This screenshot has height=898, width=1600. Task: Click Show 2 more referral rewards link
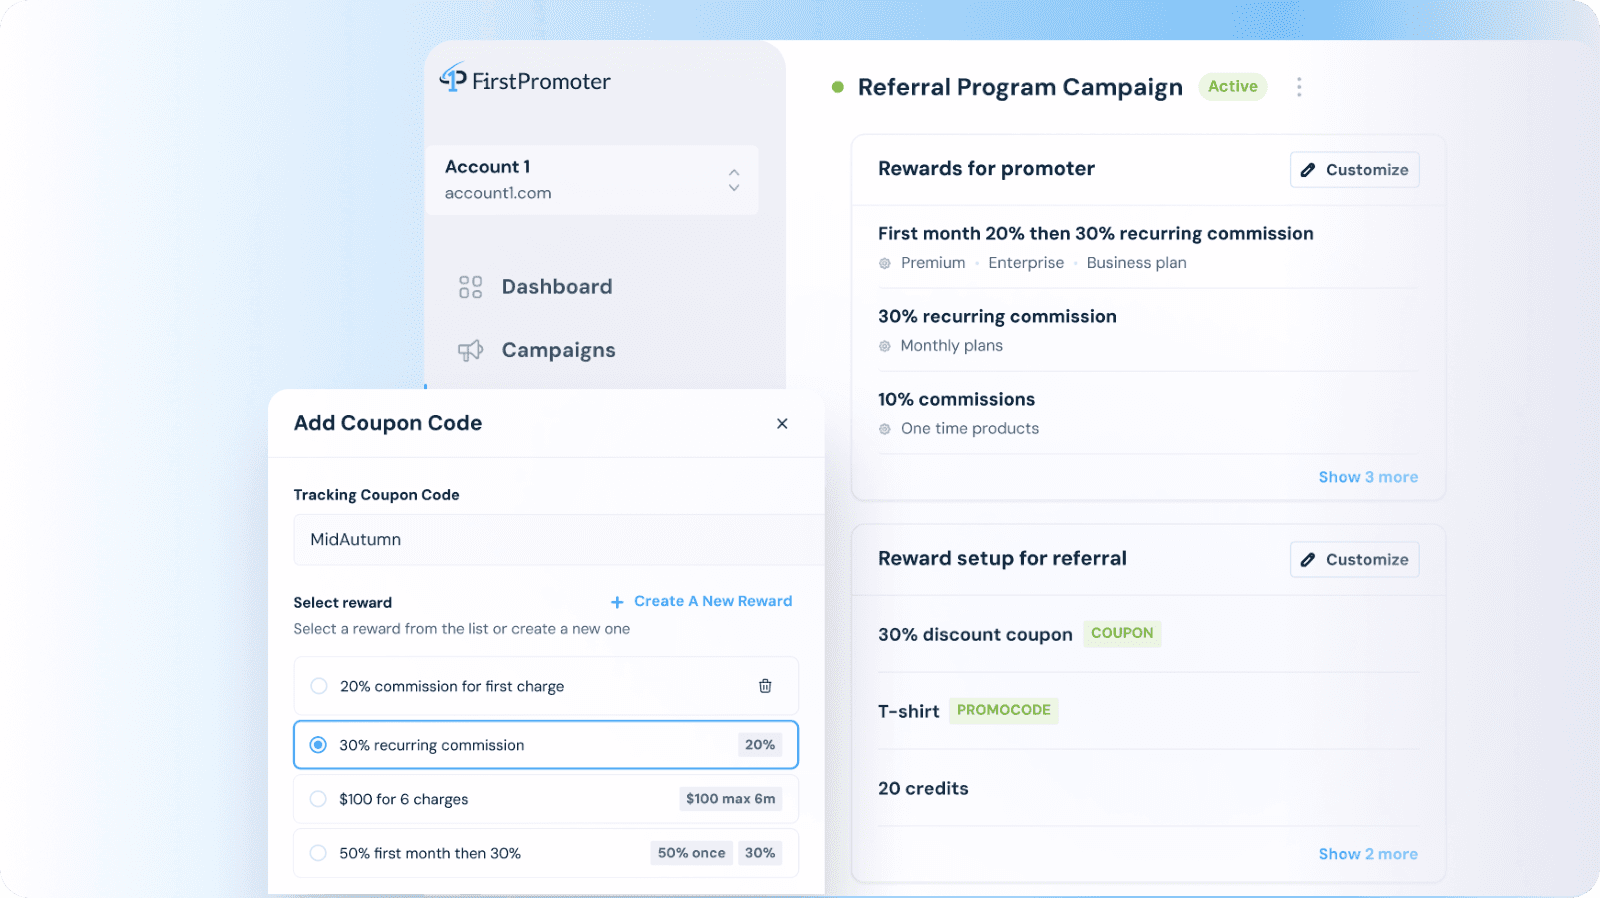[x=1368, y=854]
